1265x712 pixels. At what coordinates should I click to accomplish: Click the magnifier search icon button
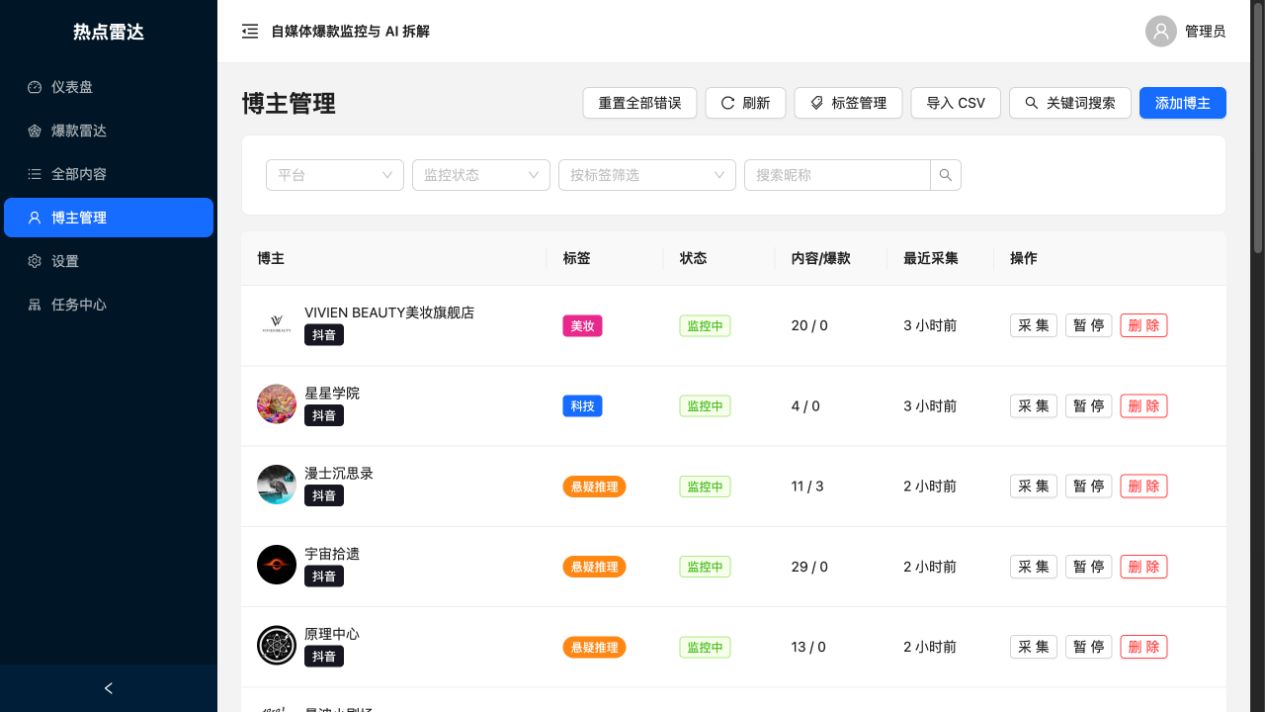[946, 175]
